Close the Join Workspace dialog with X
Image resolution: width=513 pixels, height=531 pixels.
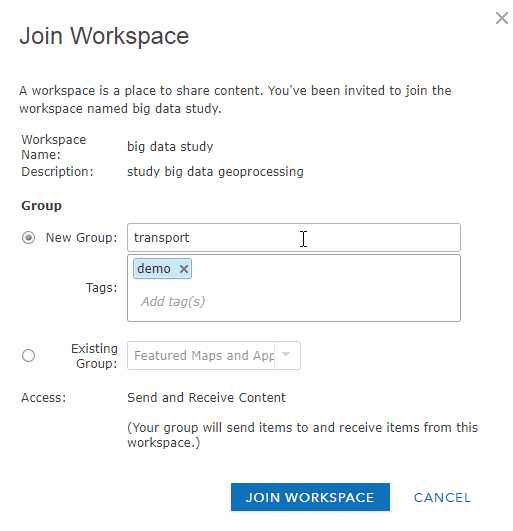point(501,18)
